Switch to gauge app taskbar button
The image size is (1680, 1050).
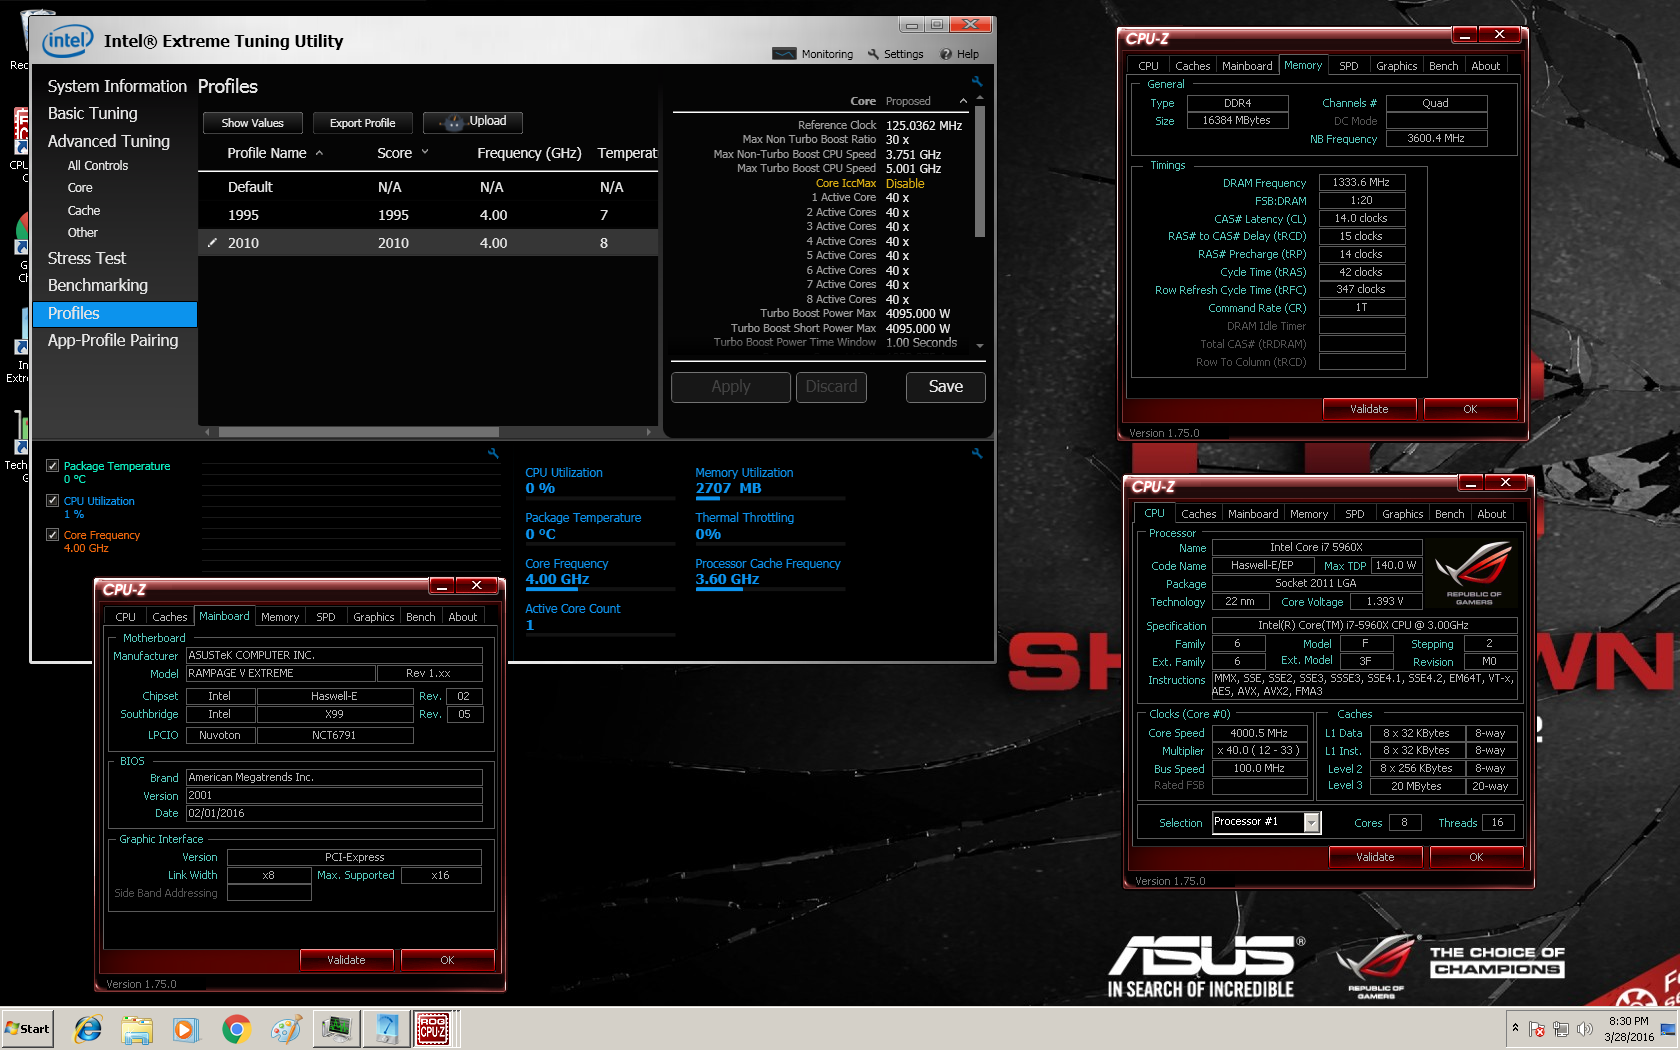pos(386,1028)
